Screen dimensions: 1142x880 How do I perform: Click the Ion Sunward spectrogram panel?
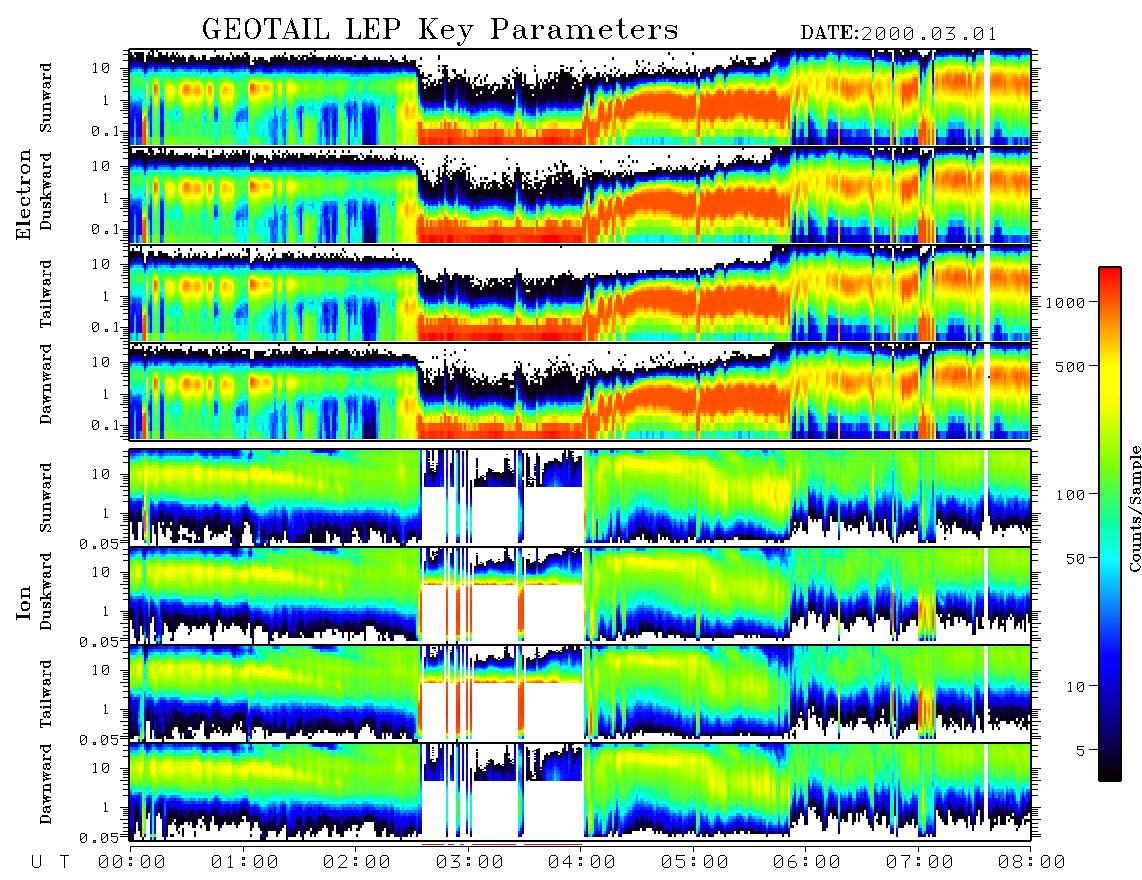click(x=580, y=497)
